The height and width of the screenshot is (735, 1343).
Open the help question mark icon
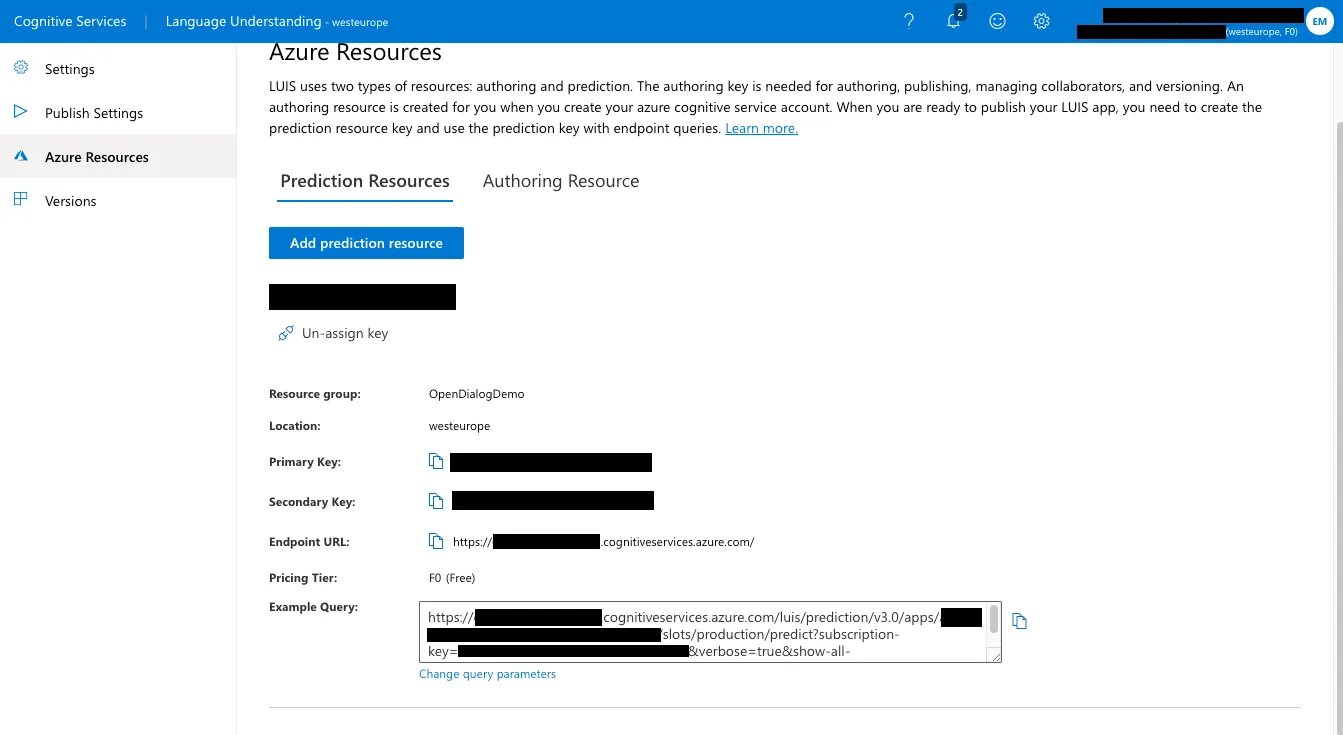pyautogui.click(x=909, y=21)
